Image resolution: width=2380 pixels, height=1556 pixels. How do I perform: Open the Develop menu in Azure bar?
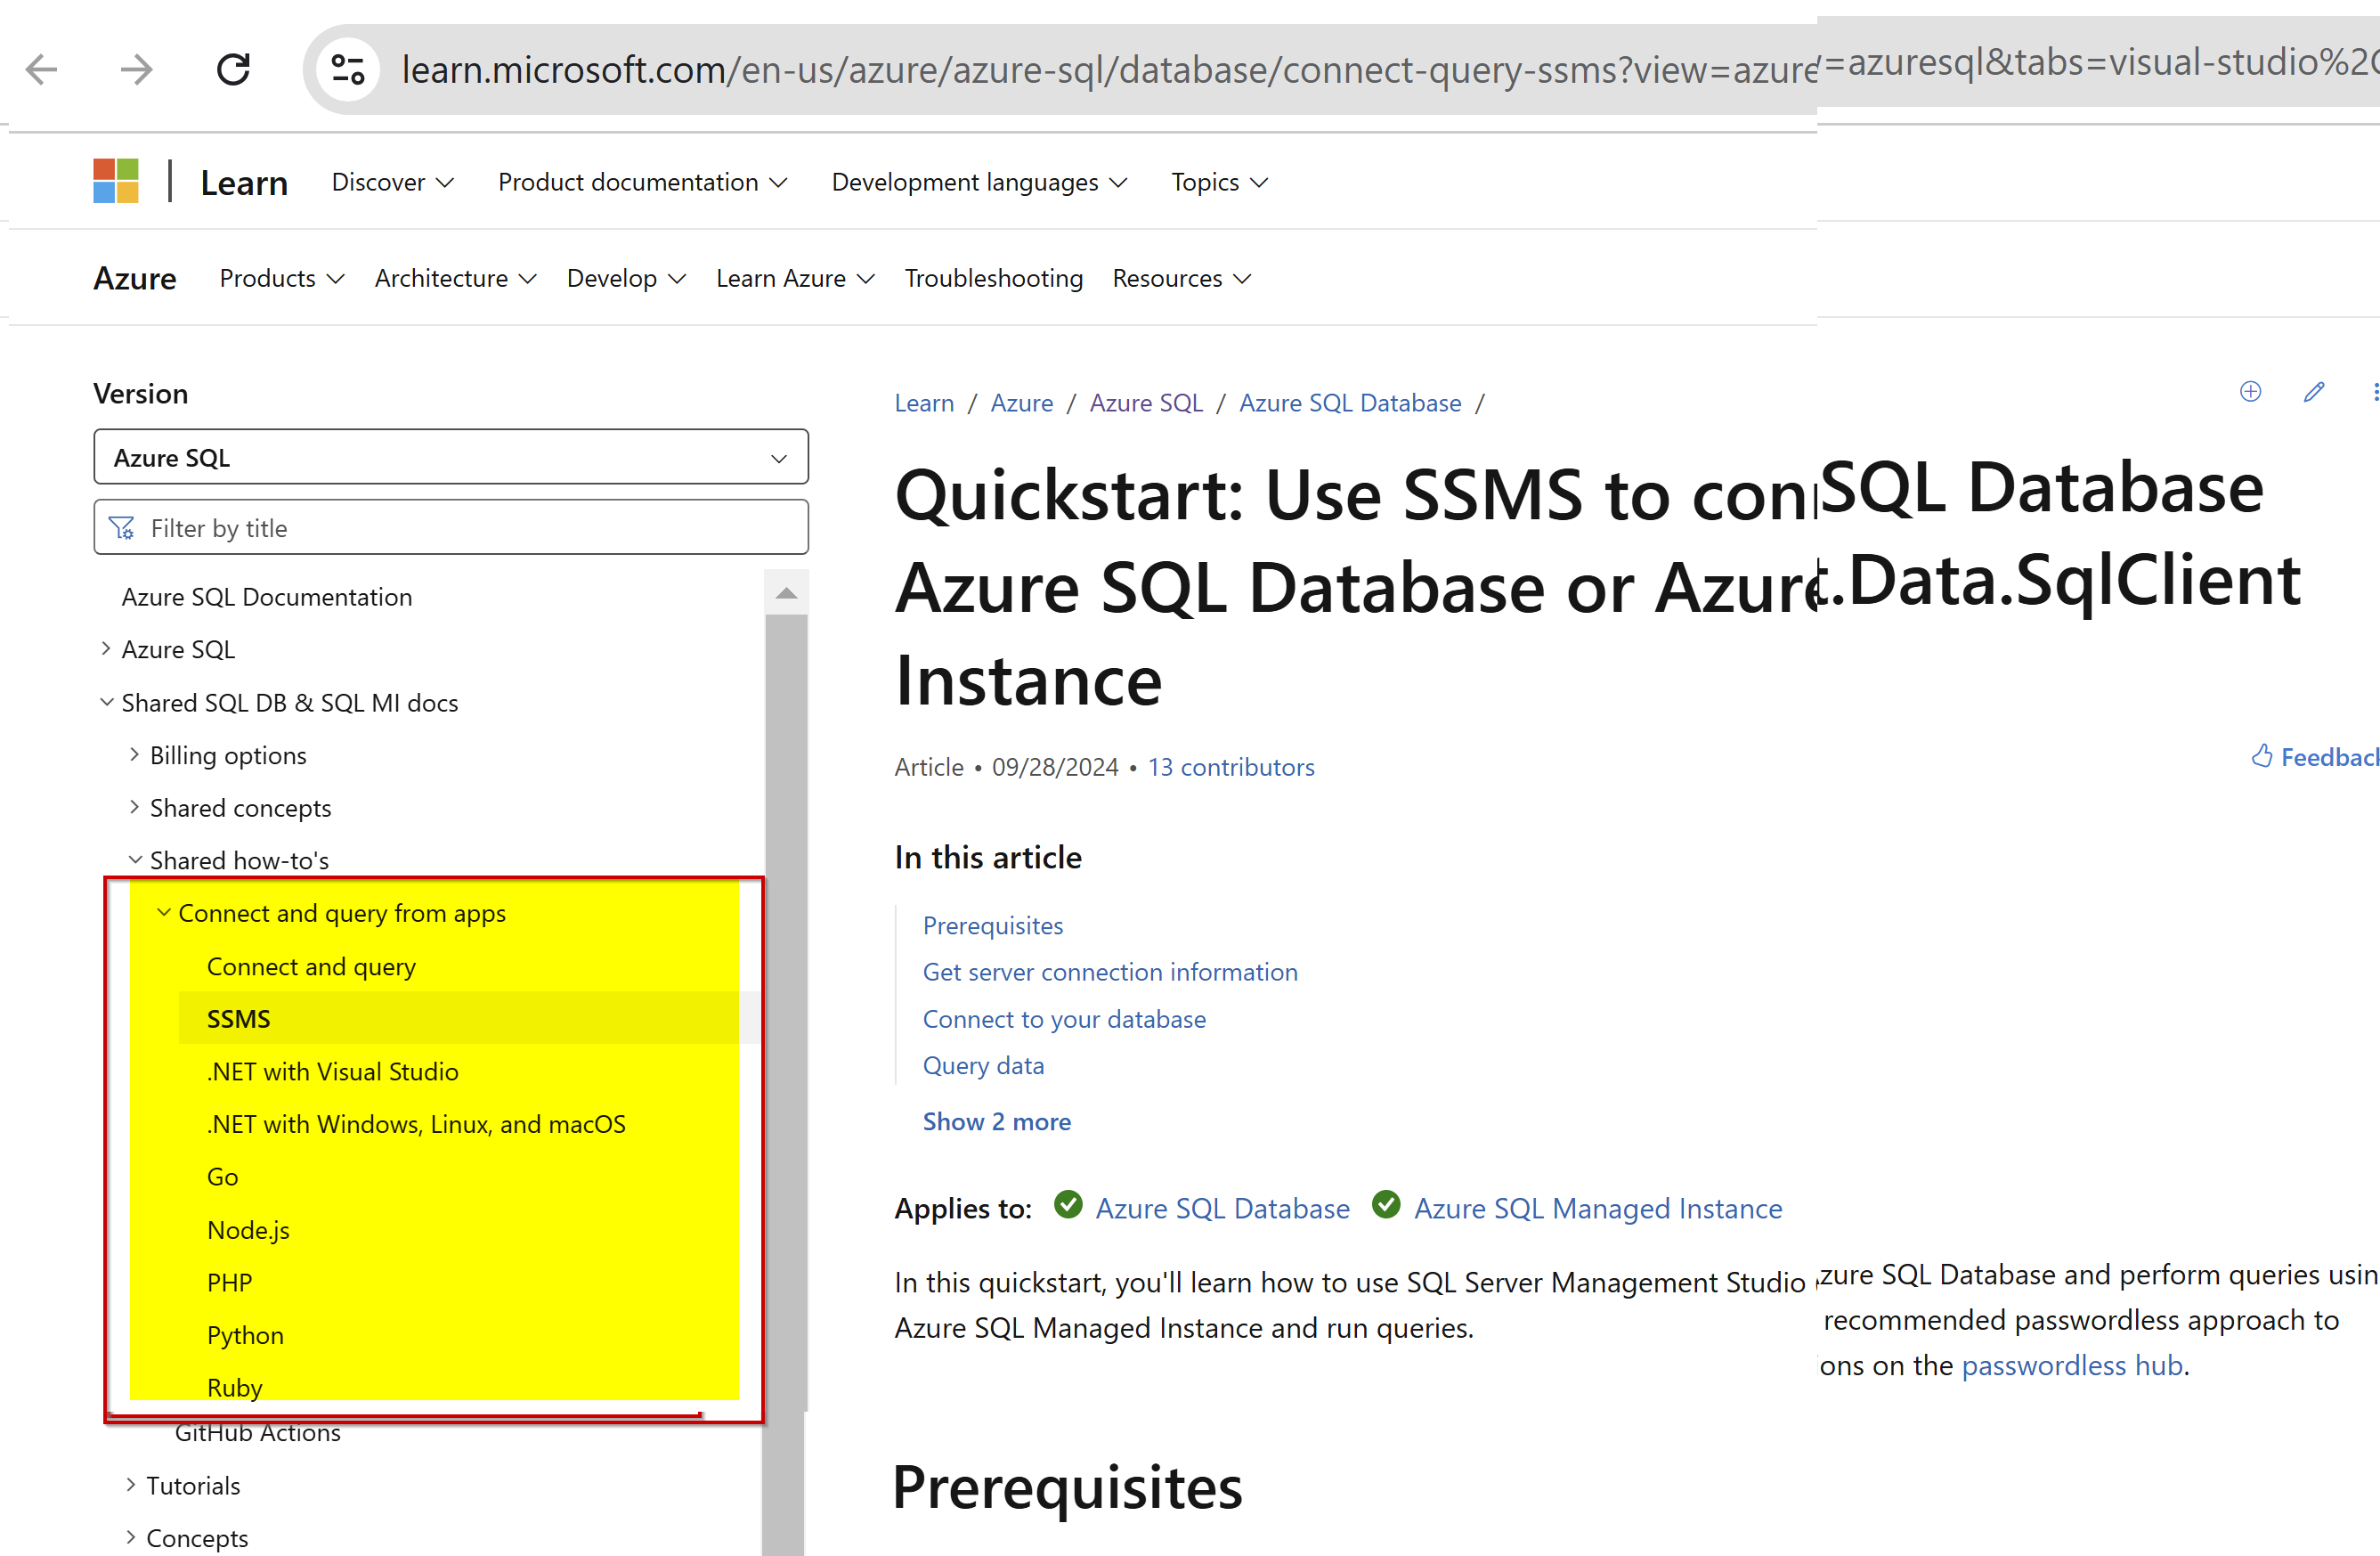626,278
